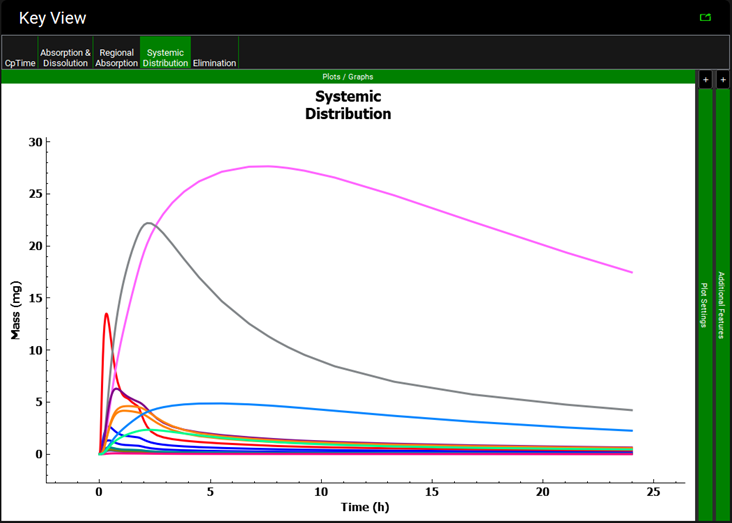Open the CpTime tab
This screenshot has width=732, height=523.
point(19,63)
